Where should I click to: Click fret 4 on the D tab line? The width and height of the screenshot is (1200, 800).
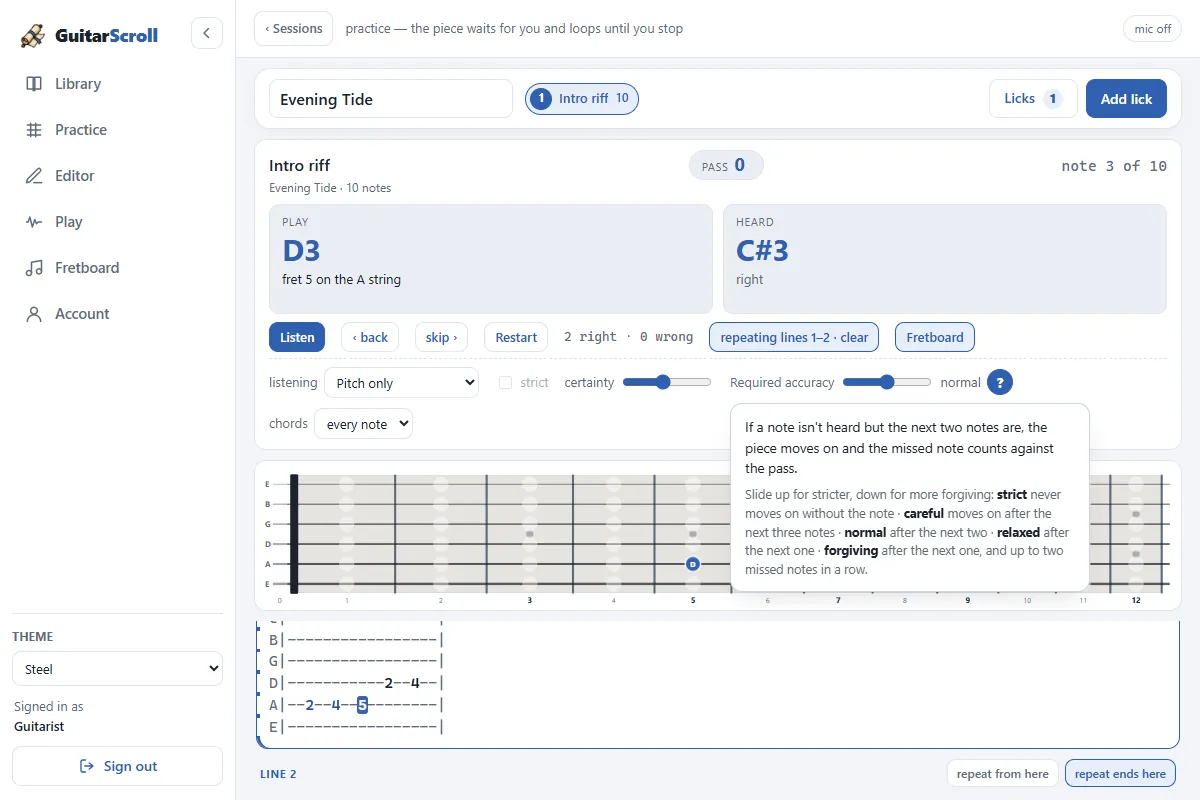[415, 683]
